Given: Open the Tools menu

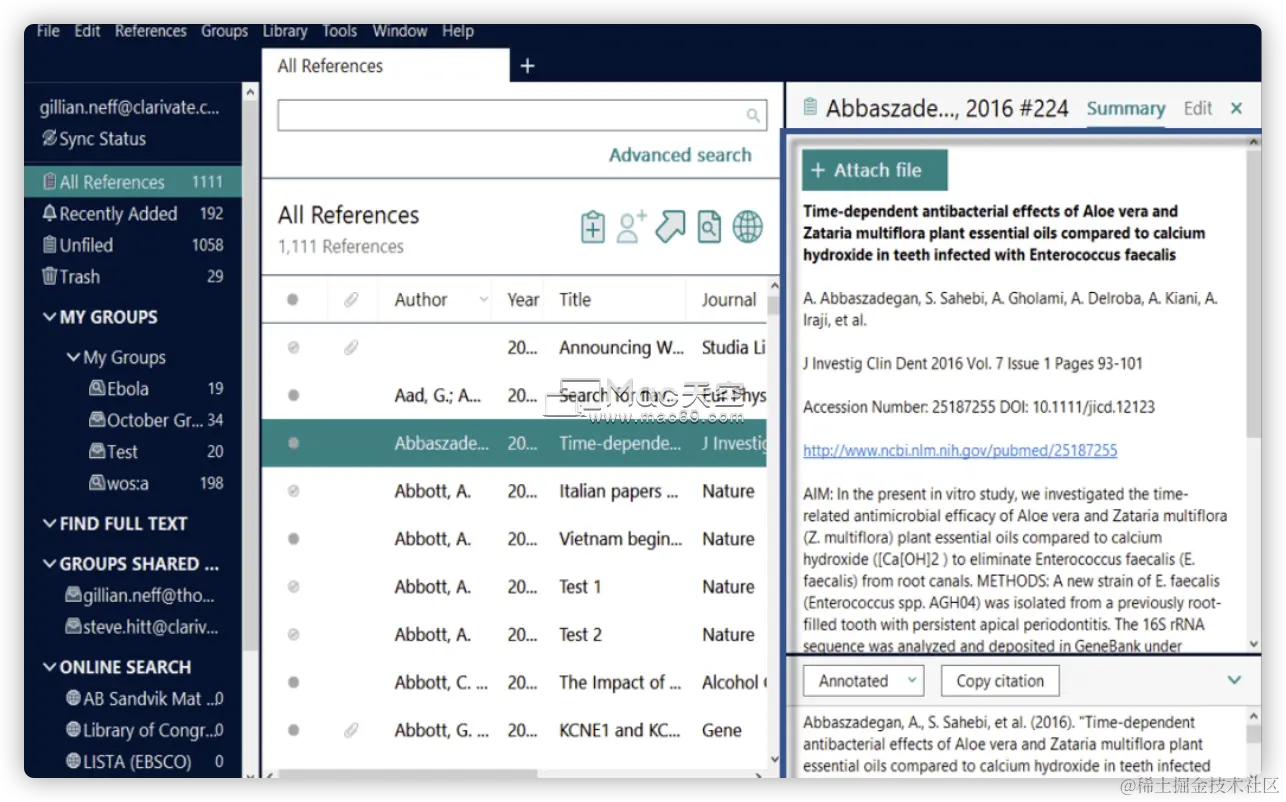Looking at the screenshot, I should pyautogui.click(x=339, y=31).
